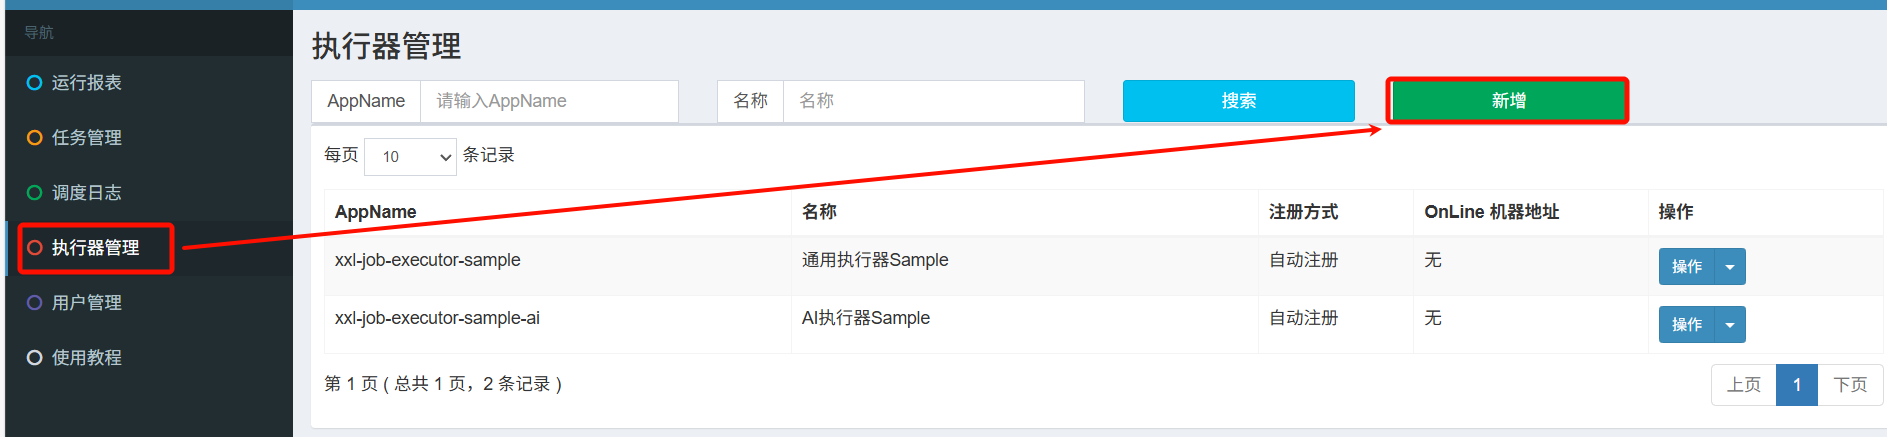1887x437 pixels.
Task: Click the green circle icon beside 调度日志
Action: [x=34, y=193]
